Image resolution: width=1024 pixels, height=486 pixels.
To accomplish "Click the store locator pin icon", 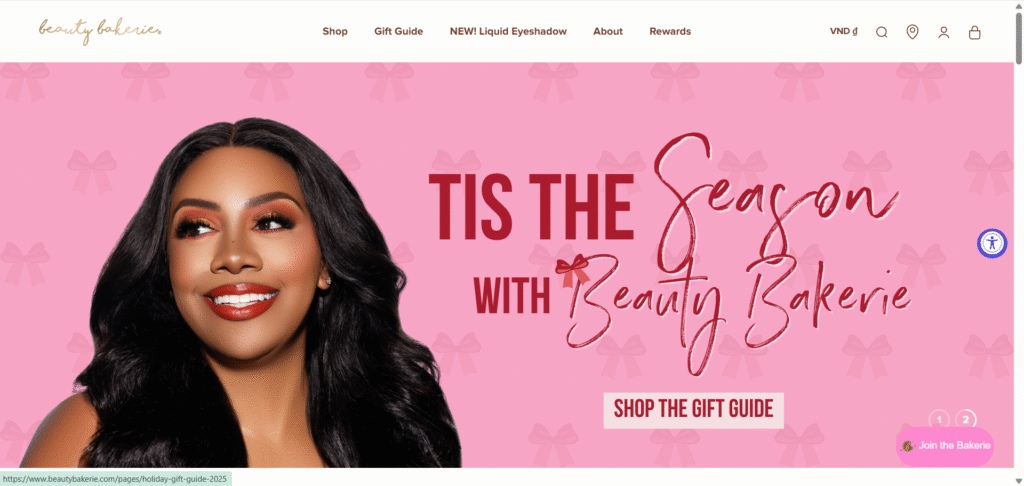I will (912, 31).
